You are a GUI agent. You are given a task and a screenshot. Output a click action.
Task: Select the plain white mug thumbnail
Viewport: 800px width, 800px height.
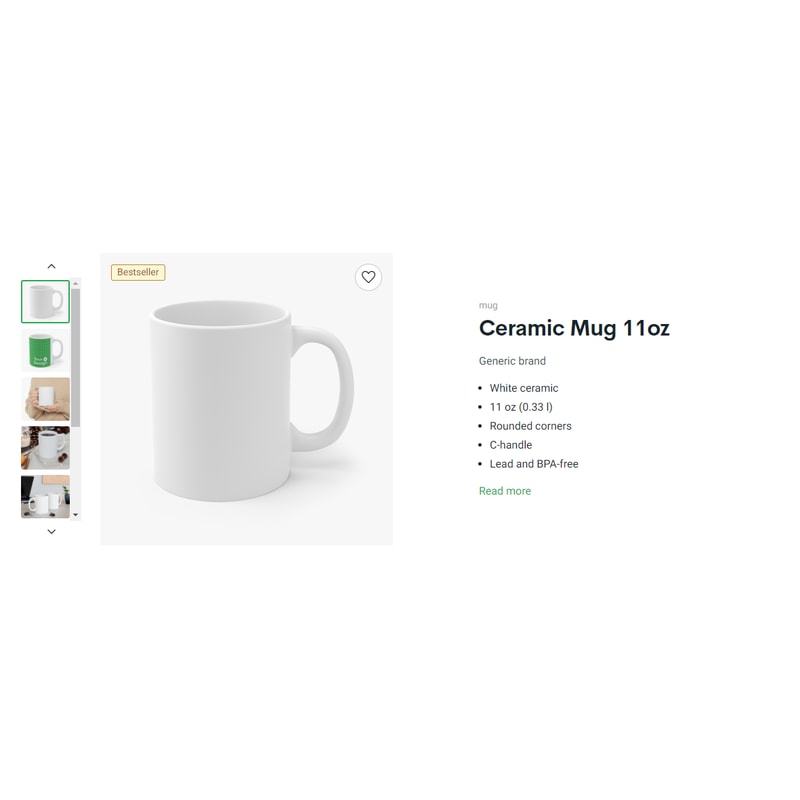[45, 302]
